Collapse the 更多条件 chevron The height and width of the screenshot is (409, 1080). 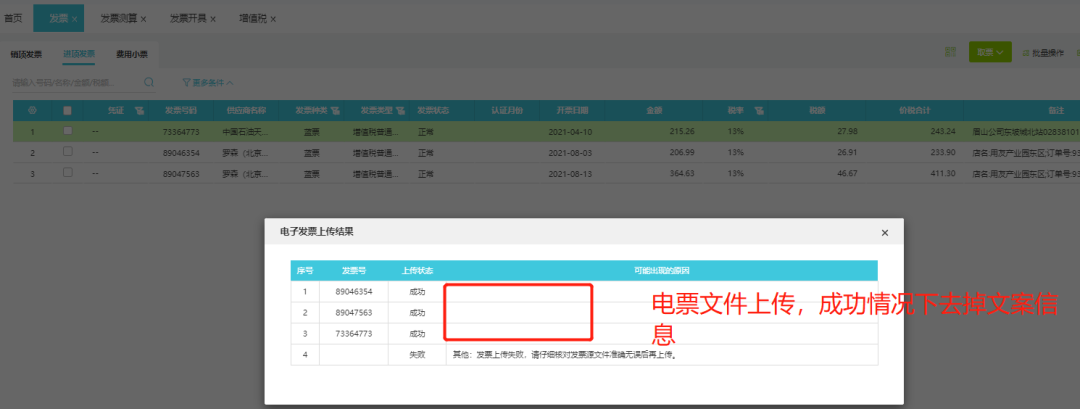(x=229, y=83)
